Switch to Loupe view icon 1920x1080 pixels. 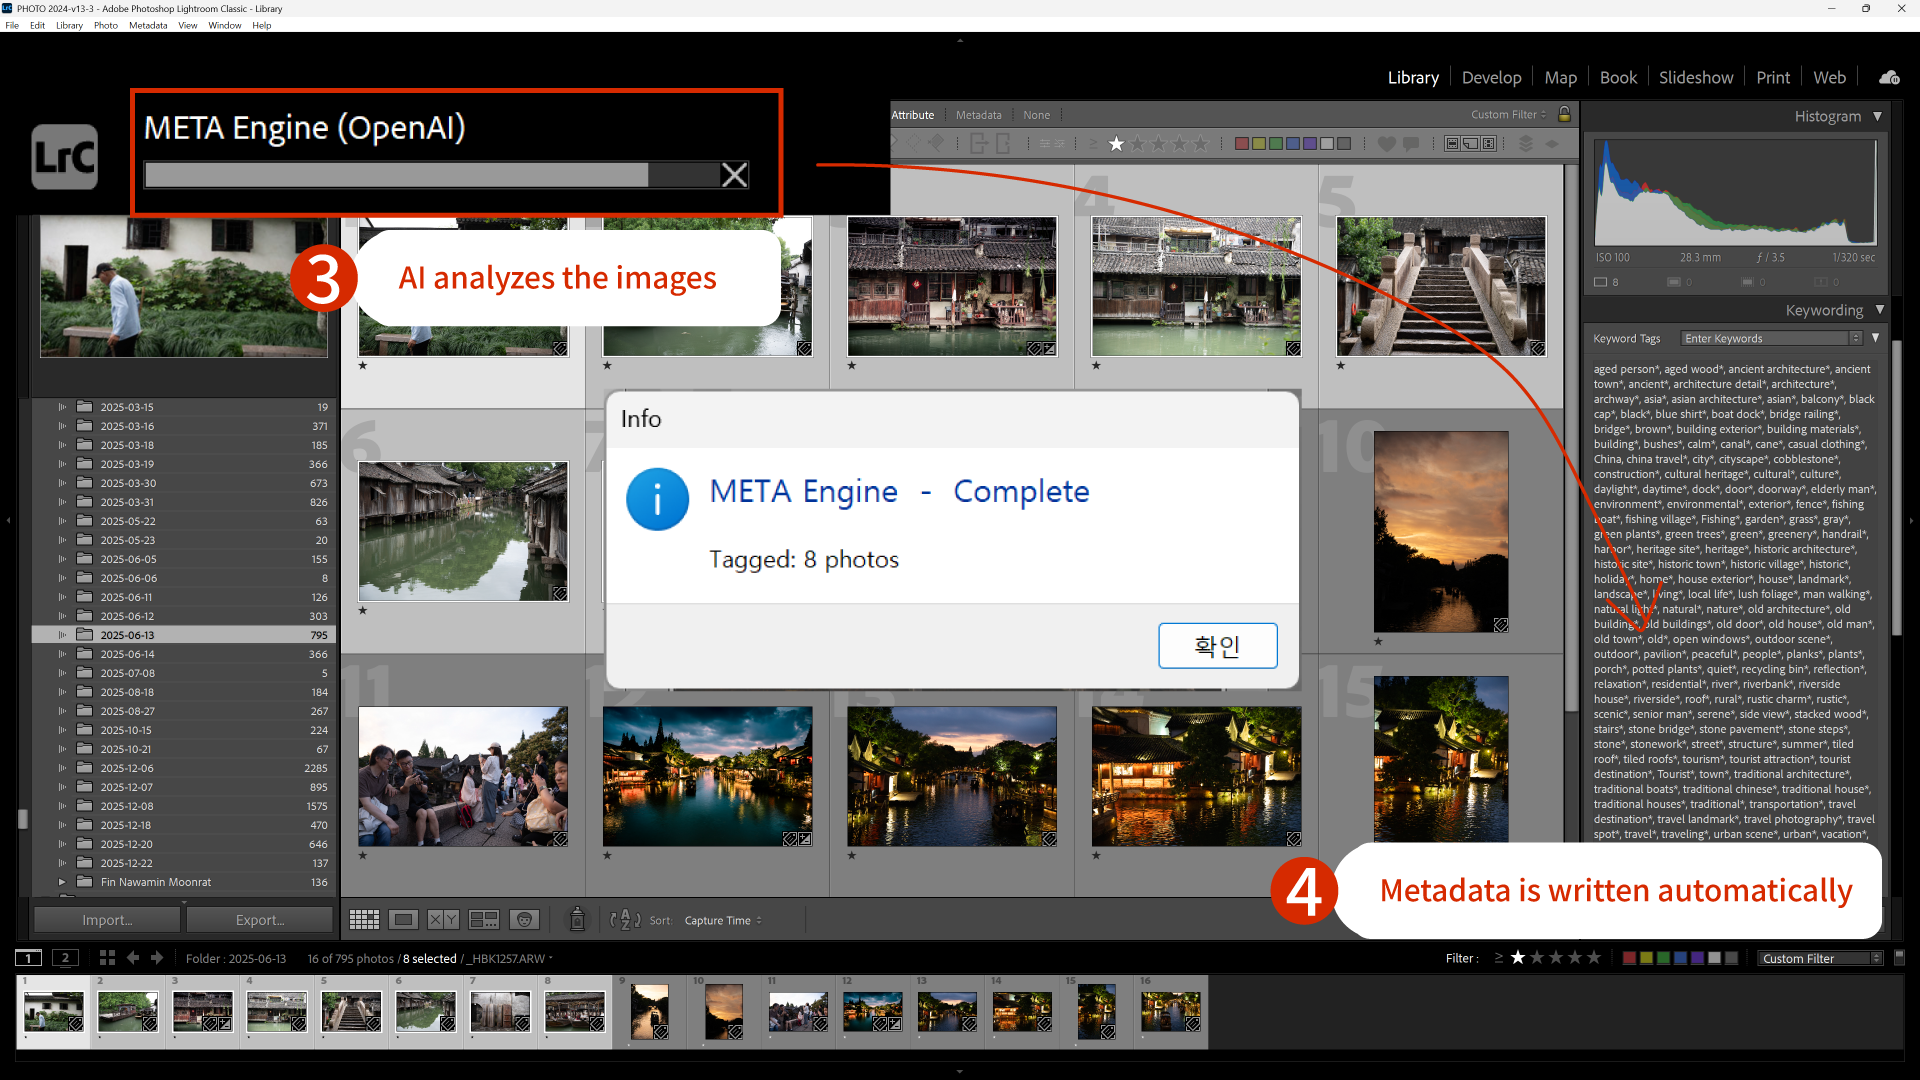pyautogui.click(x=404, y=920)
